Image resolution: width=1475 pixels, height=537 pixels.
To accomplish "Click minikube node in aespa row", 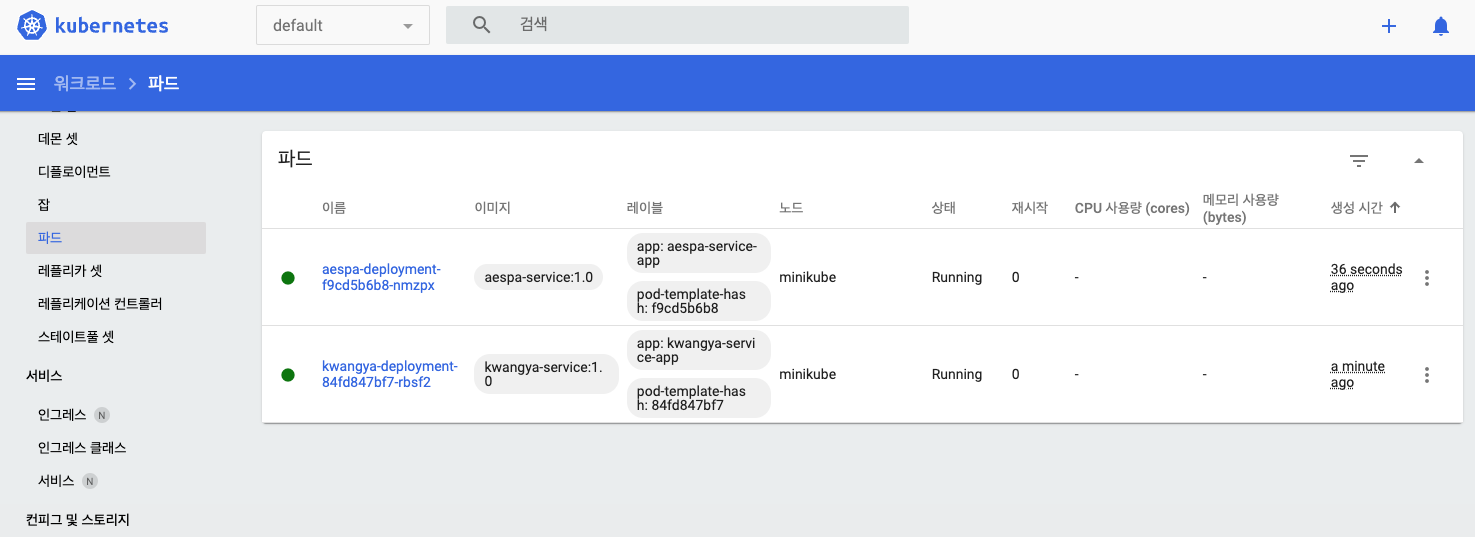I will (x=807, y=278).
